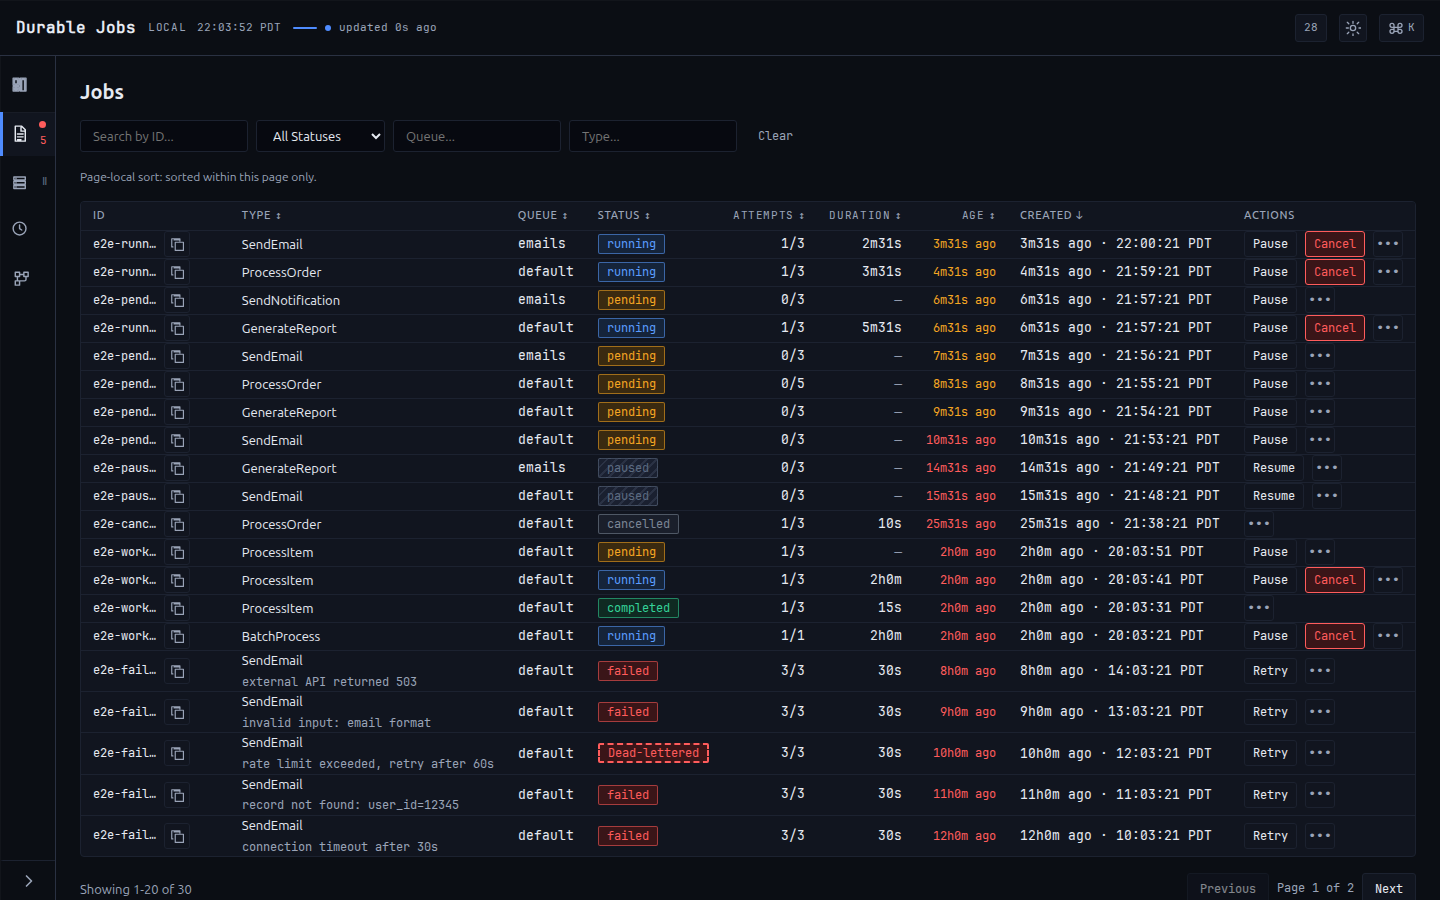Cancel the running BatchProcess job
The height and width of the screenshot is (900, 1440).
[1335, 636]
